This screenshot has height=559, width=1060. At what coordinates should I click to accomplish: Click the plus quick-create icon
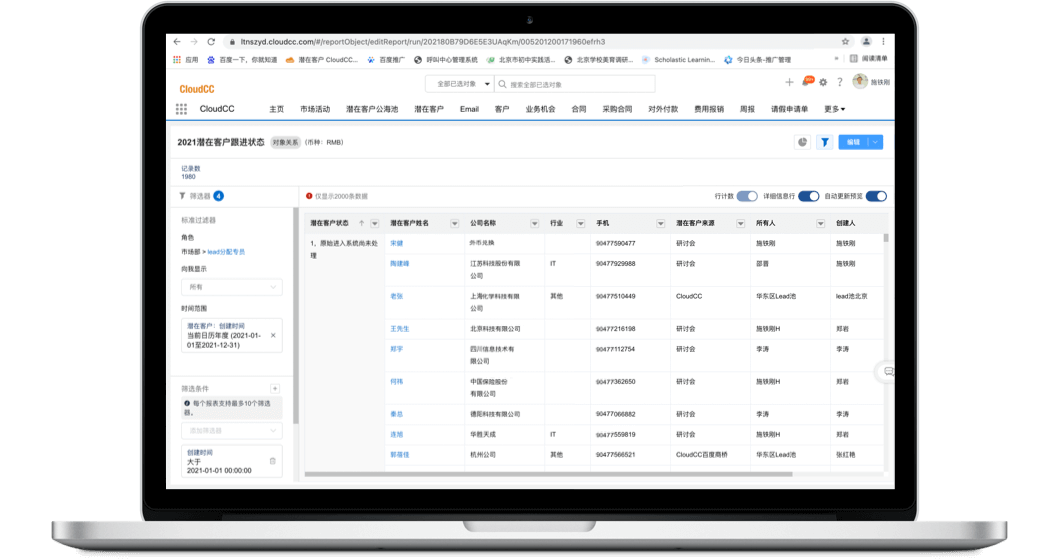pos(789,82)
